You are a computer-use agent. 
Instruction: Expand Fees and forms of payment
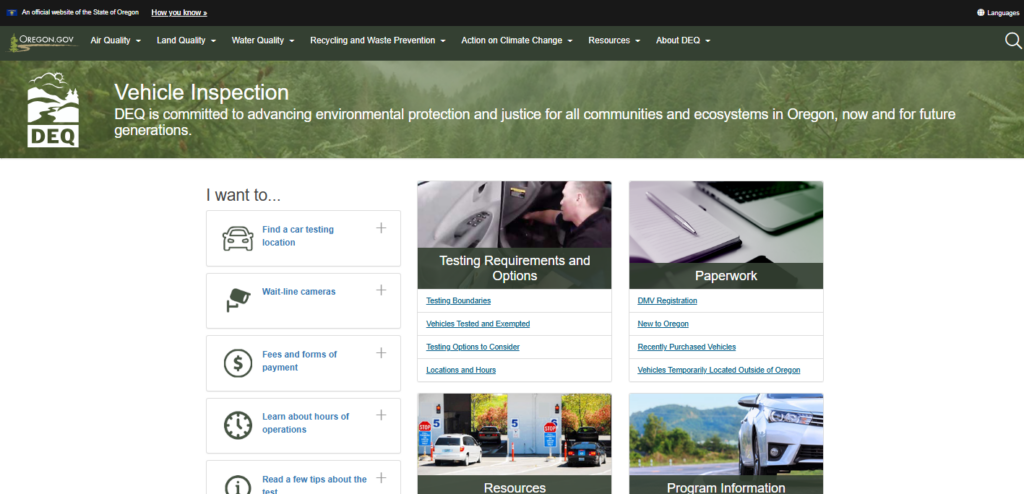(x=381, y=353)
